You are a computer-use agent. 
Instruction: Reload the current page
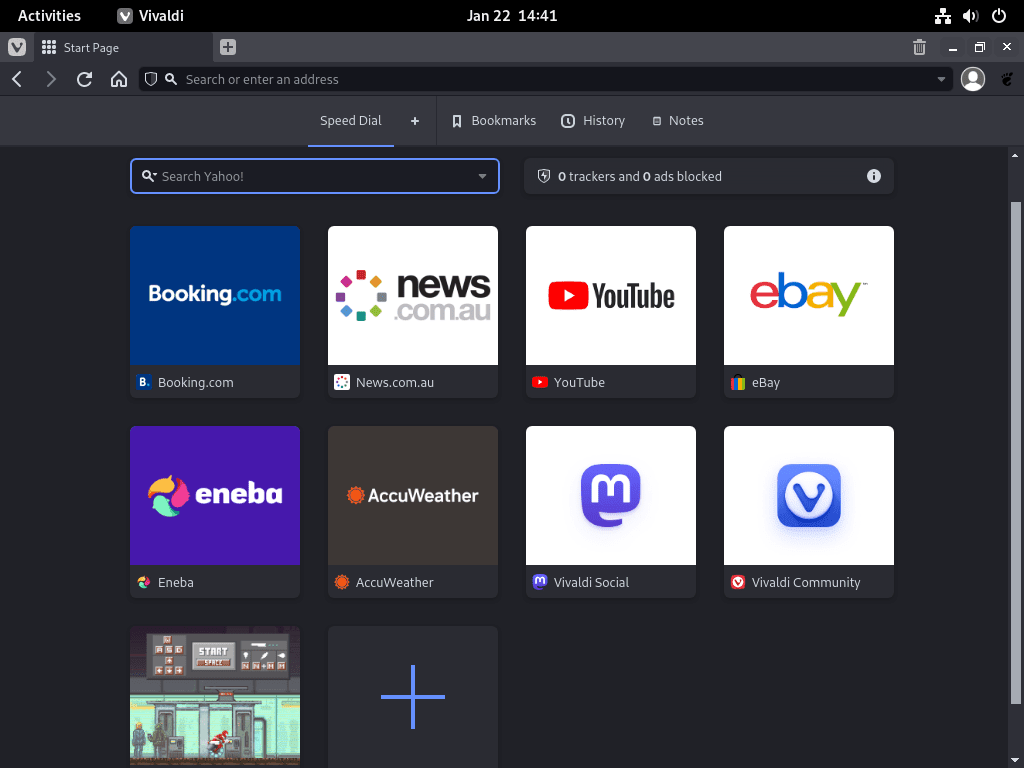(84, 79)
